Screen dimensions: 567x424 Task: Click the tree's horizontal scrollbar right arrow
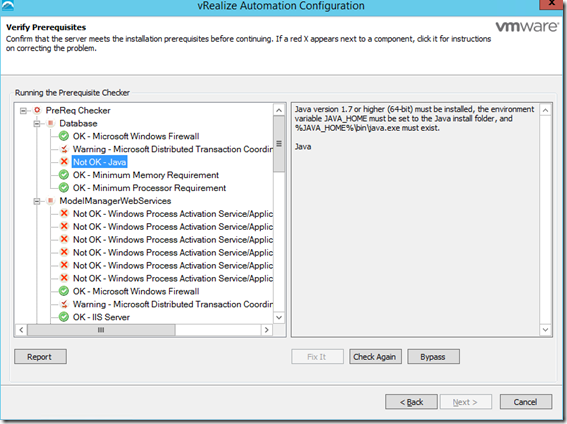tap(267, 330)
